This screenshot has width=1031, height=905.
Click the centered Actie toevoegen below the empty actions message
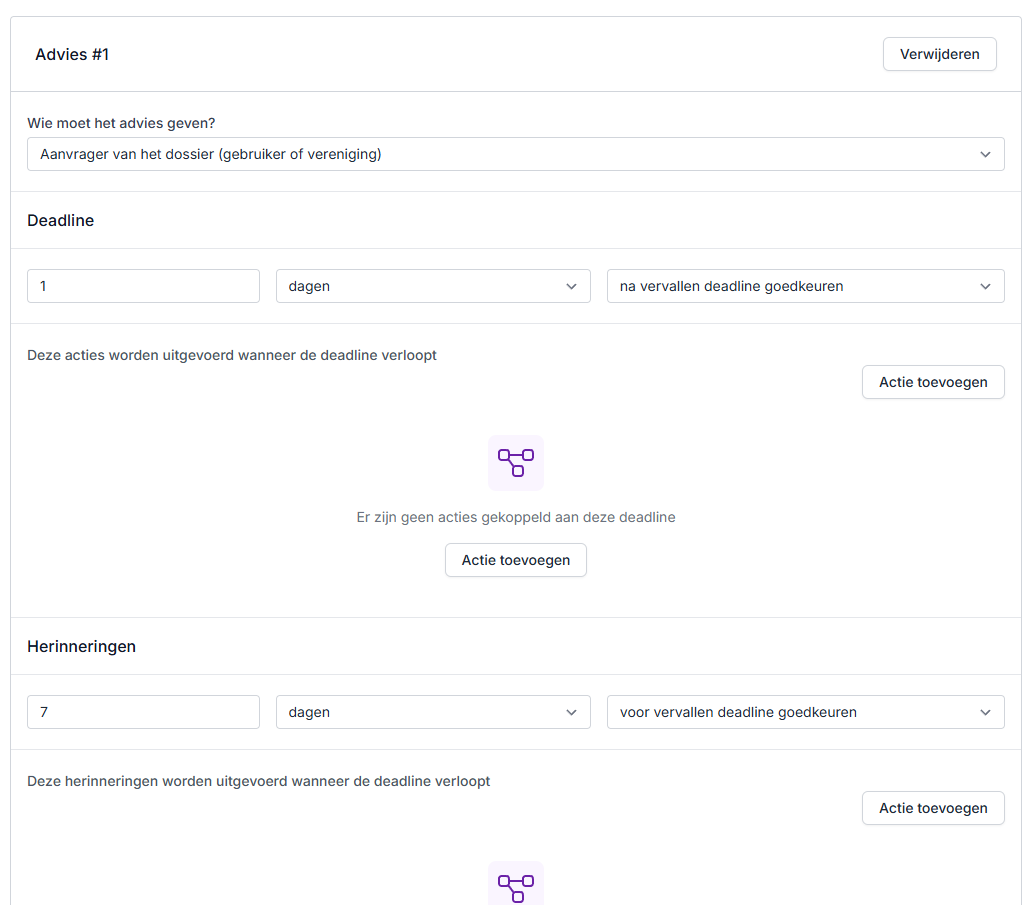(x=516, y=560)
